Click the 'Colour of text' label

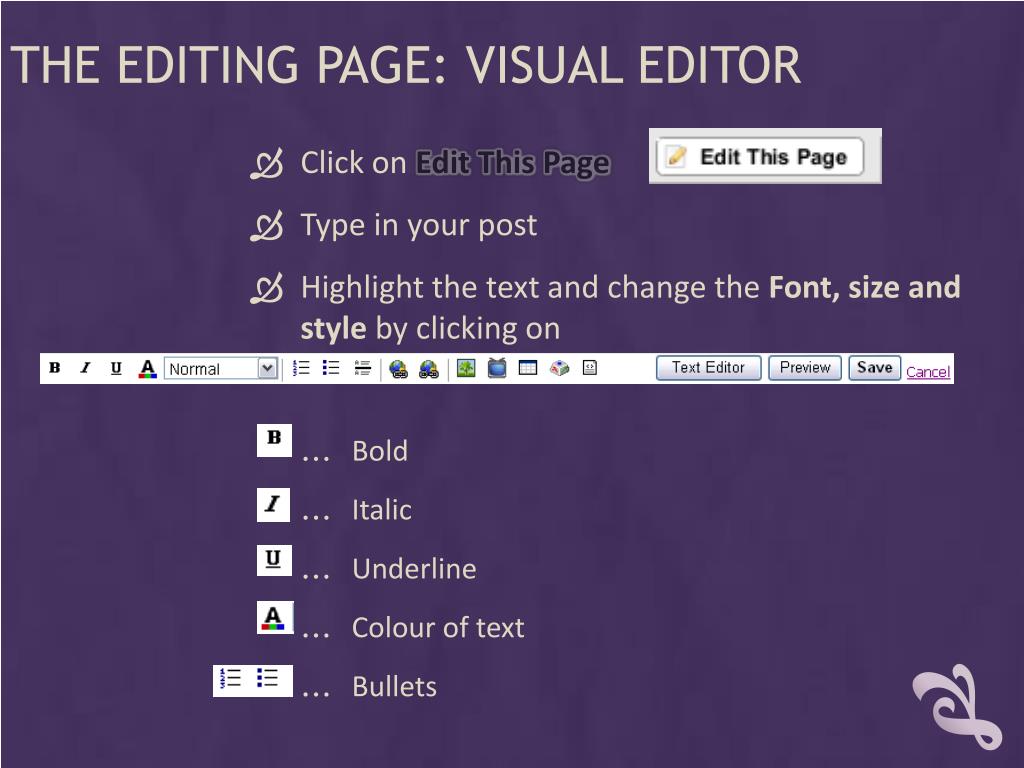coord(438,628)
